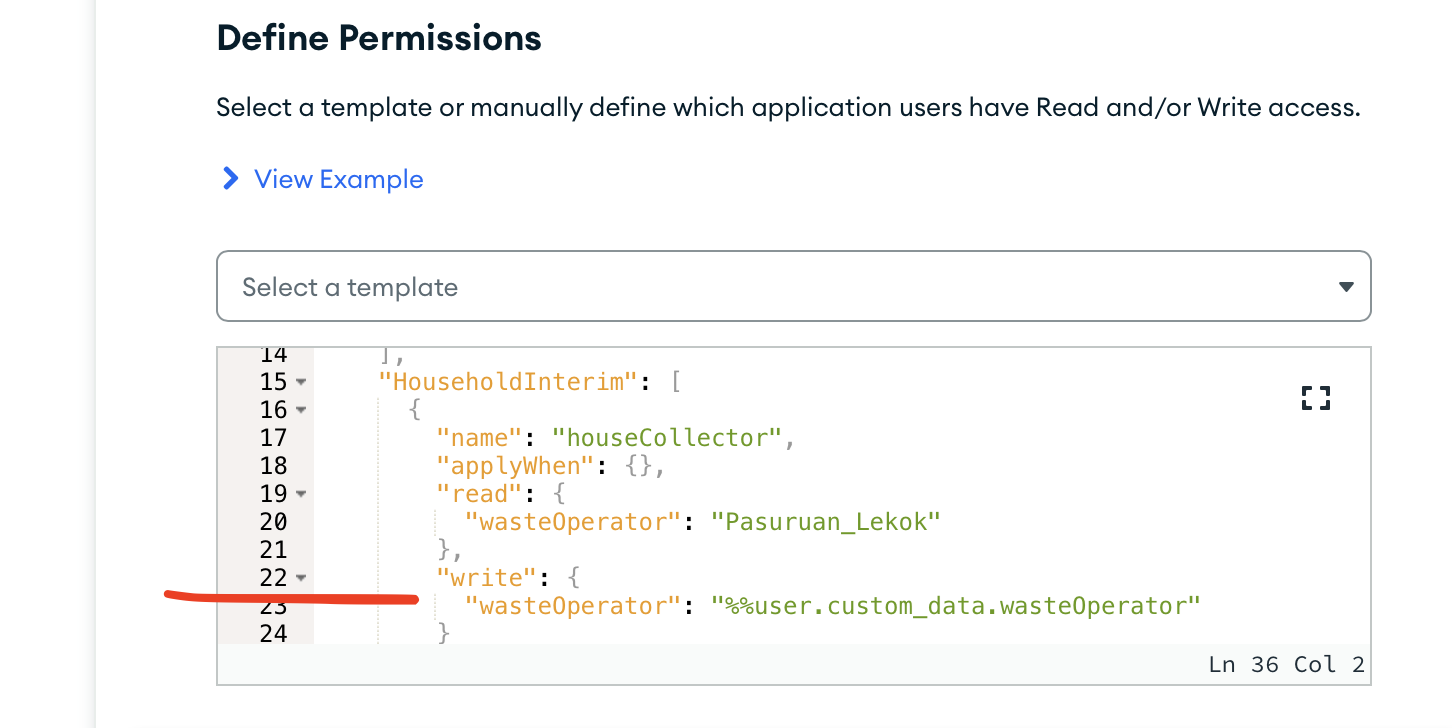Fold the object block on line 16
This screenshot has width=1452, height=728.
[x=301, y=410]
